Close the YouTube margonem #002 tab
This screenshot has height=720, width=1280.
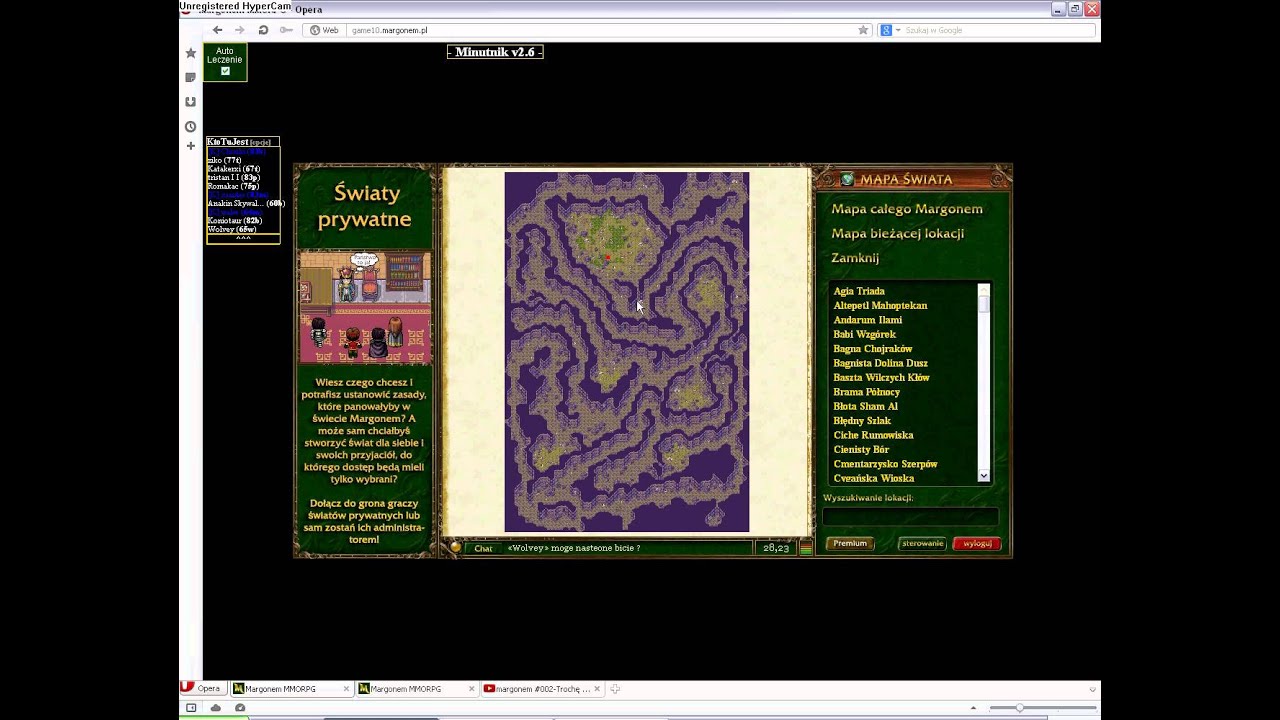[597, 689]
